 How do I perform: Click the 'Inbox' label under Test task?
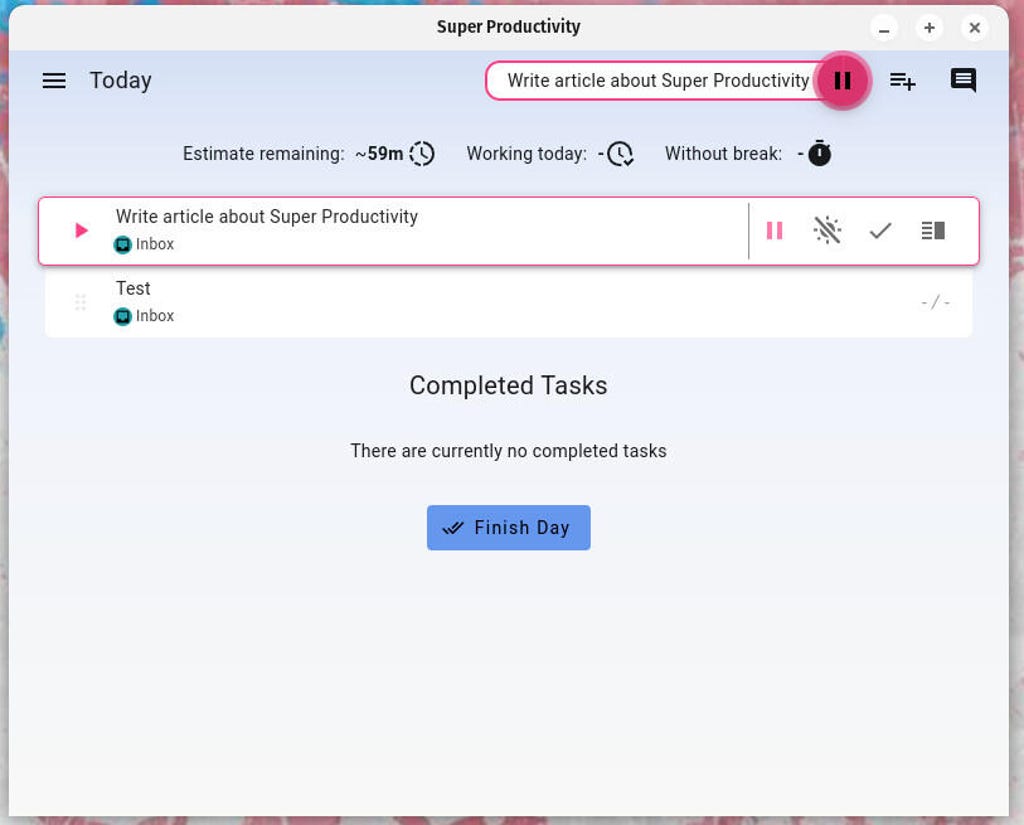(x=155, y=316)
